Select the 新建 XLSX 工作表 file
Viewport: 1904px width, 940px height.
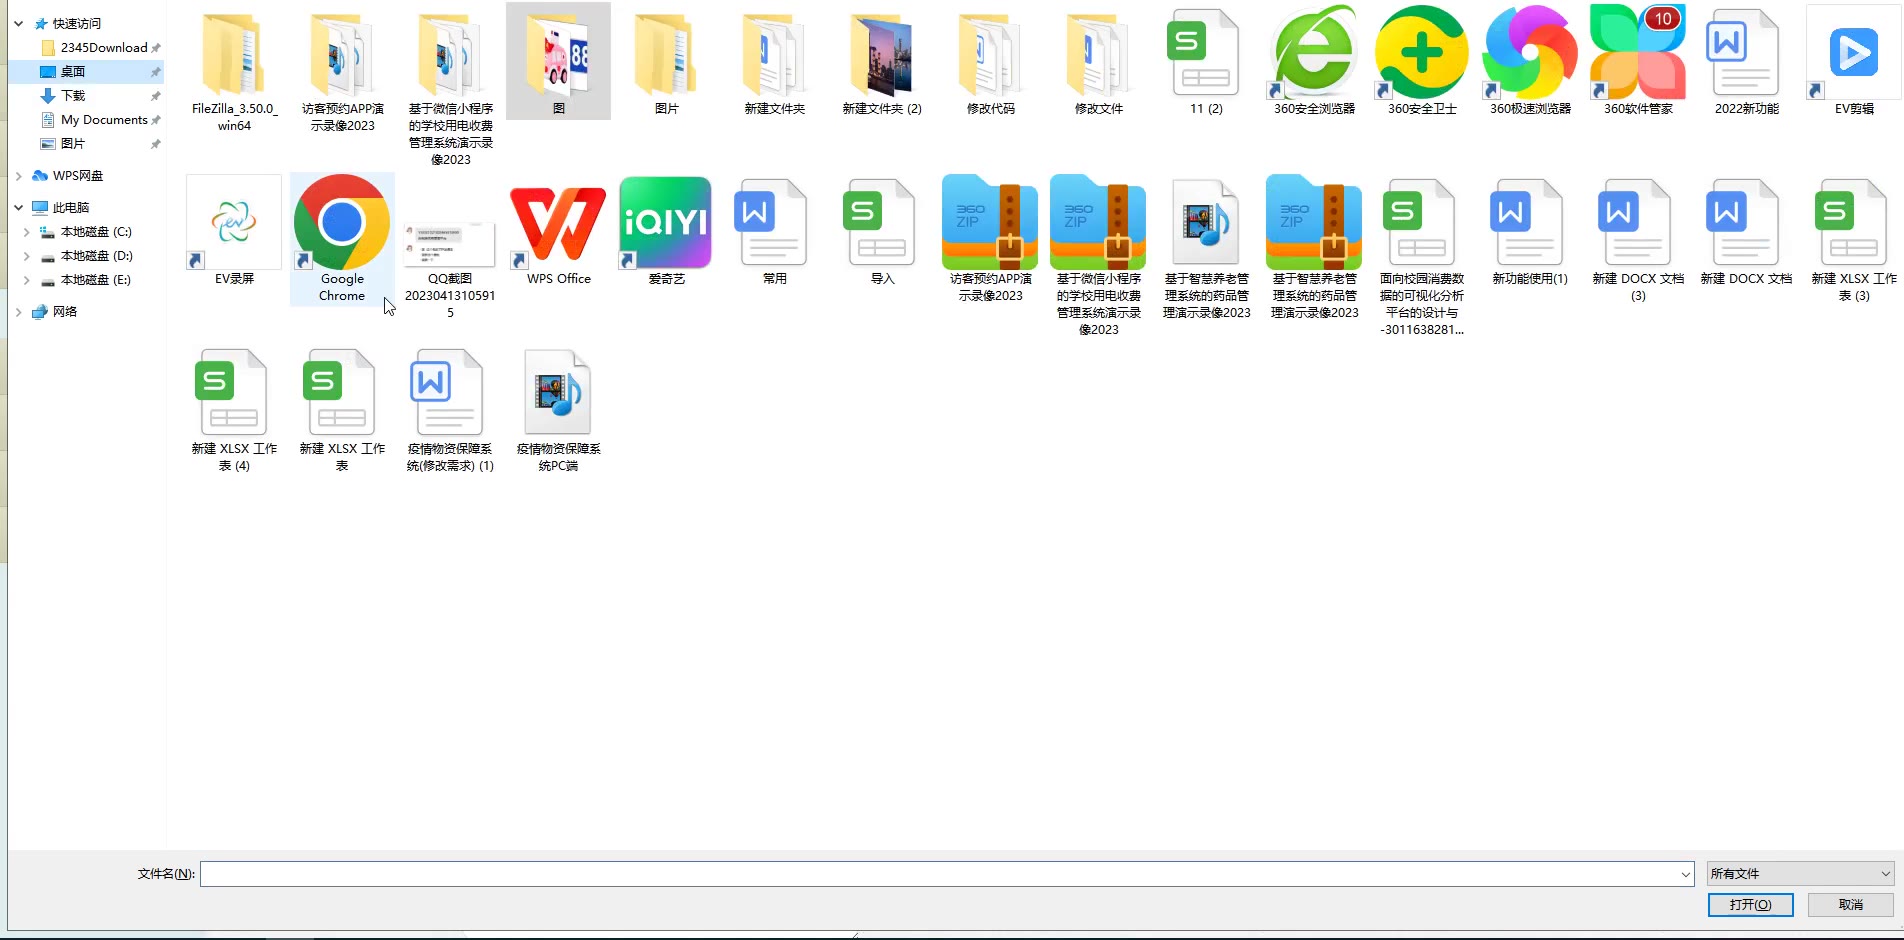pos(342,410)
